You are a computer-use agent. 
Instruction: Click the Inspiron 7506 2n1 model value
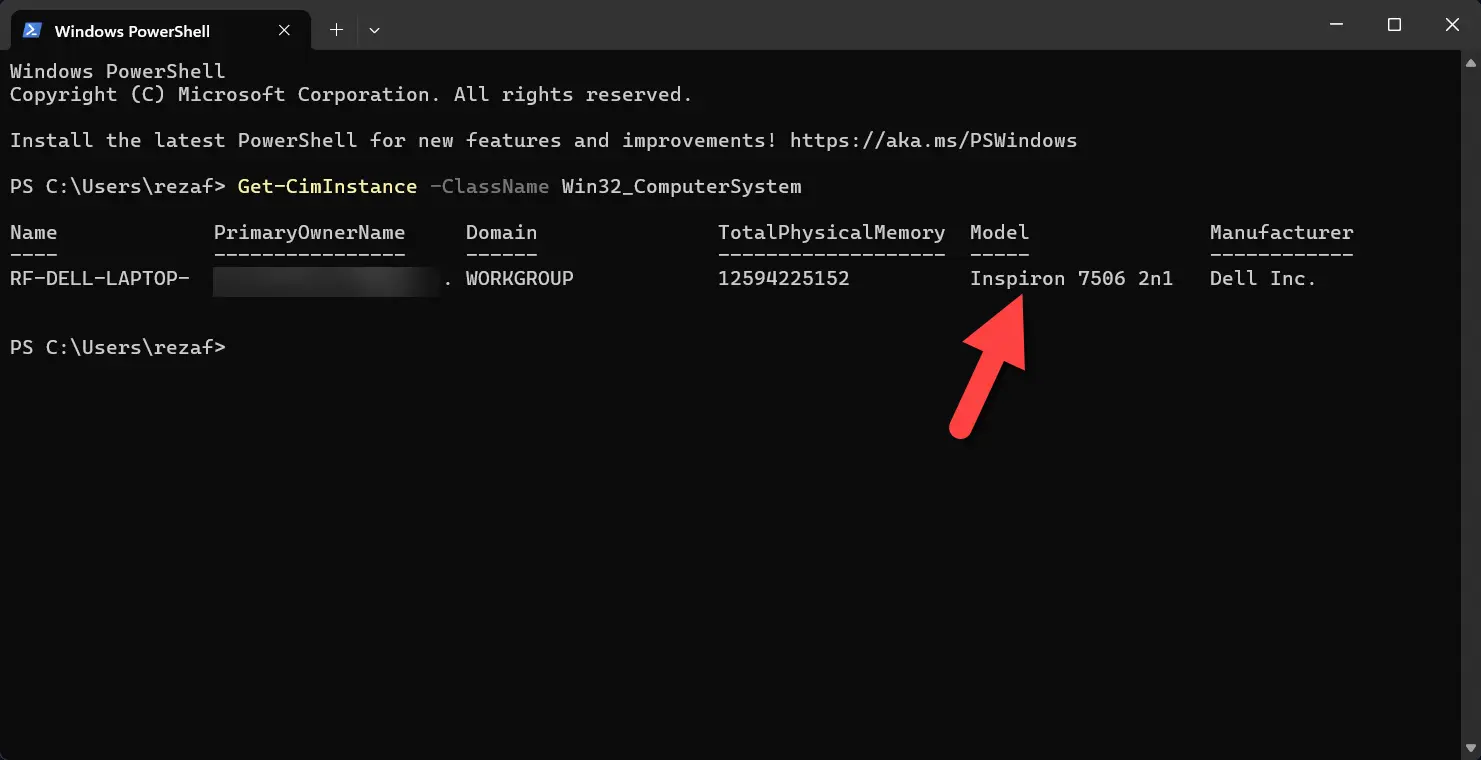pos(1071,278)
